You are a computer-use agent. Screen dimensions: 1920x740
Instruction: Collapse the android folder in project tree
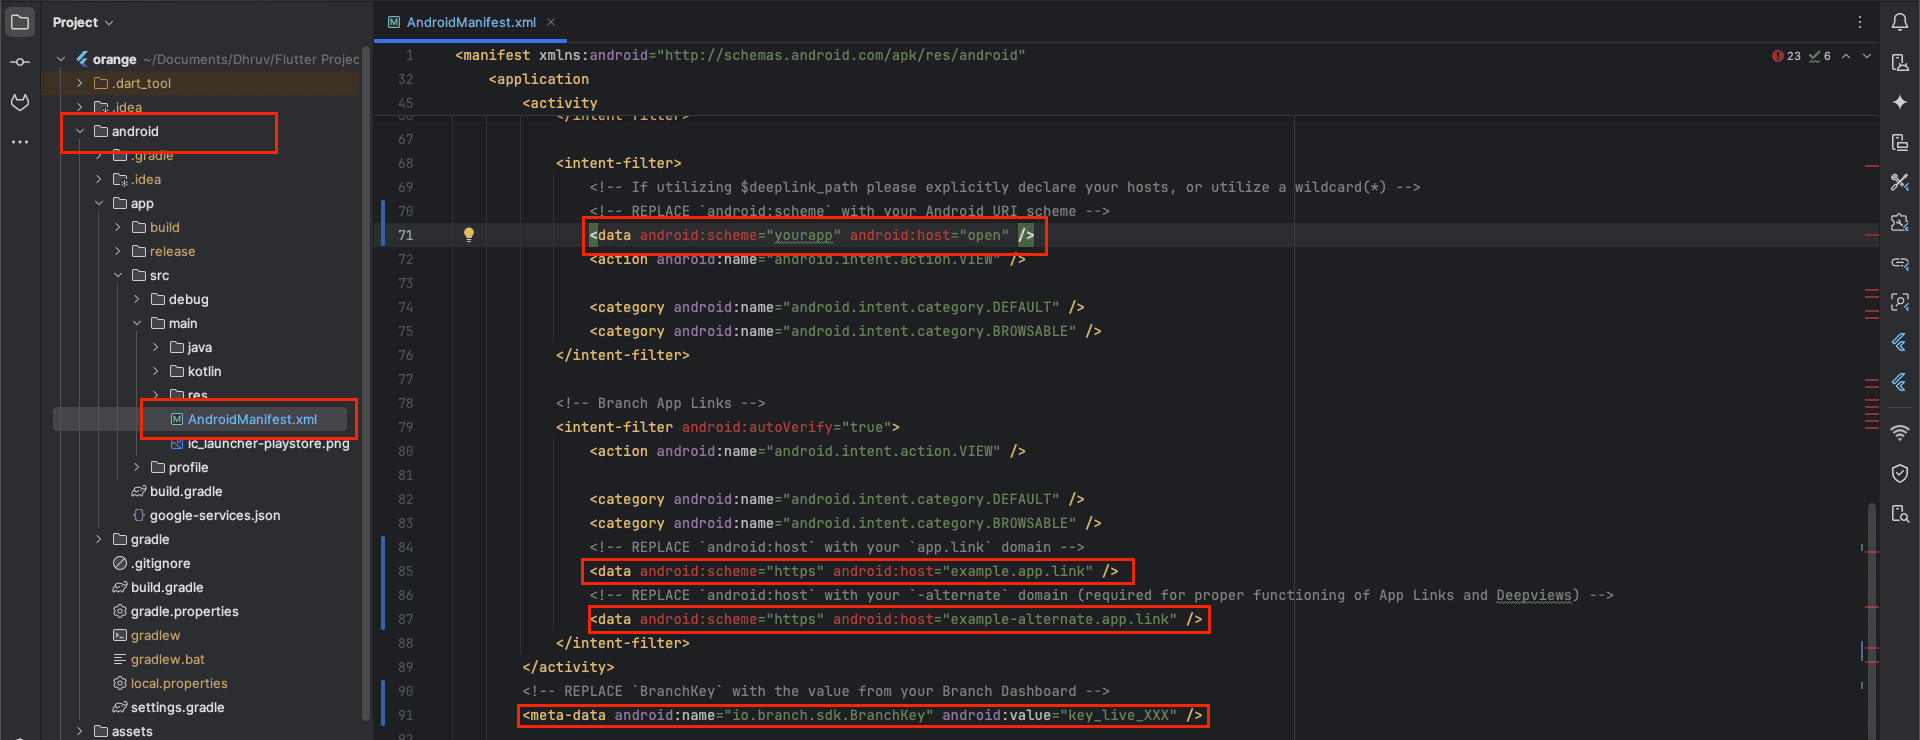pos(80,131)
